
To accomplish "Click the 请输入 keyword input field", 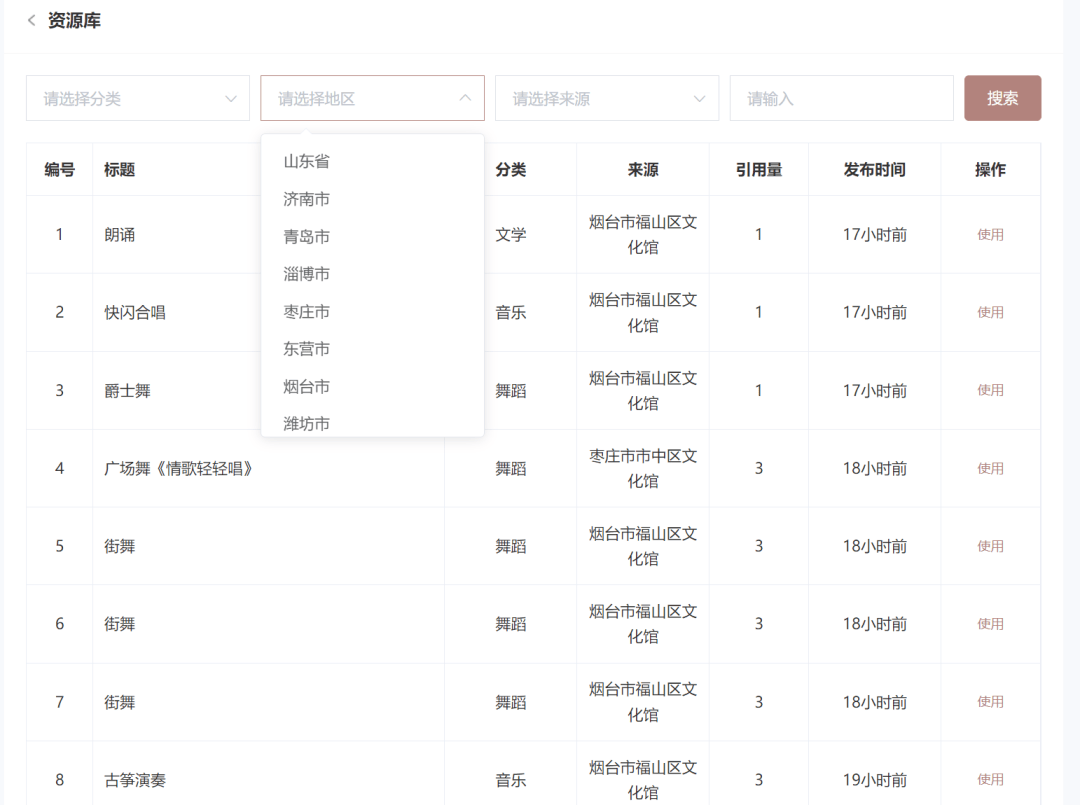I will point(840,99).
